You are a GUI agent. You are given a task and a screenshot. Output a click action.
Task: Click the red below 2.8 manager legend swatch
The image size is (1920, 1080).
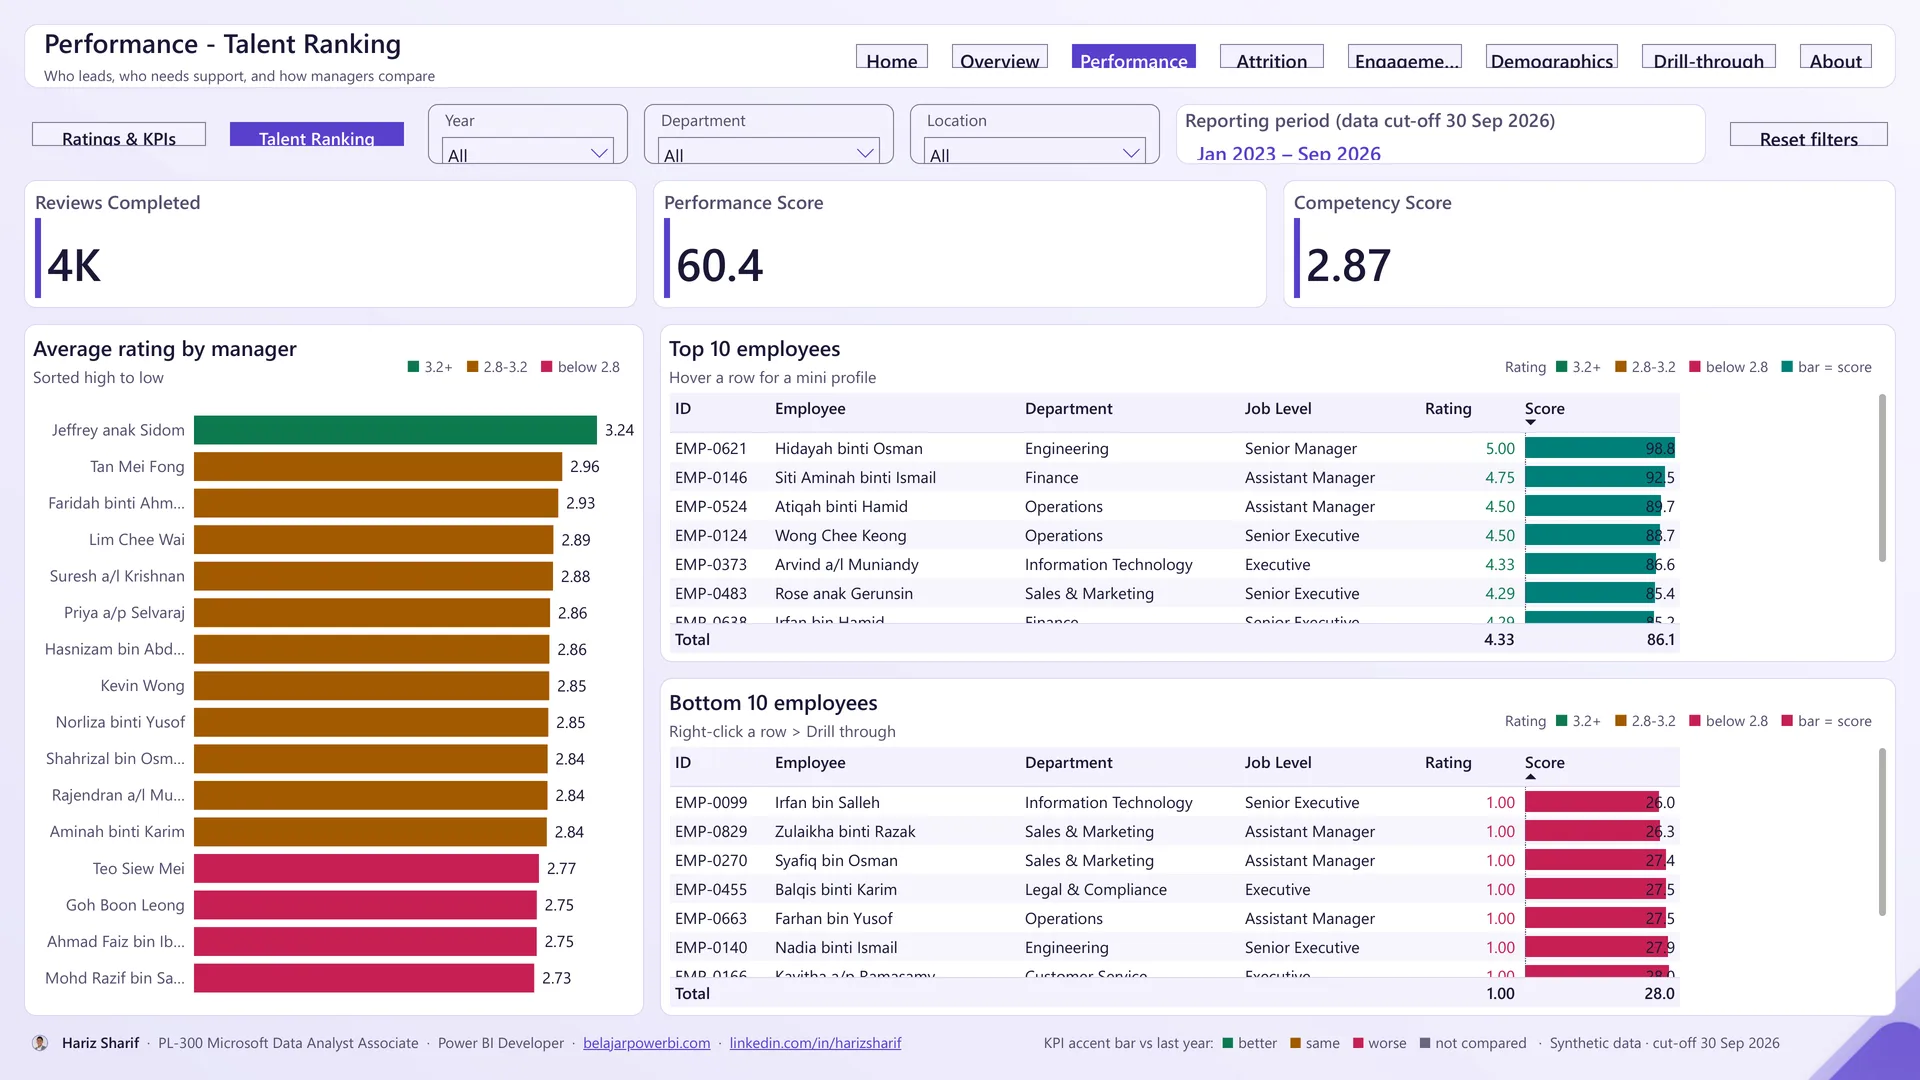tap(547, 367)
